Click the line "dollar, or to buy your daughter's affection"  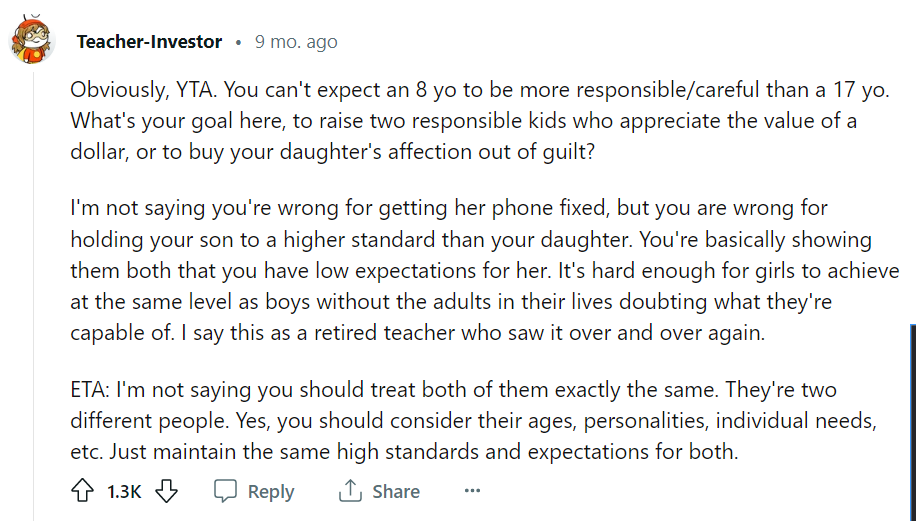point(332,151)
